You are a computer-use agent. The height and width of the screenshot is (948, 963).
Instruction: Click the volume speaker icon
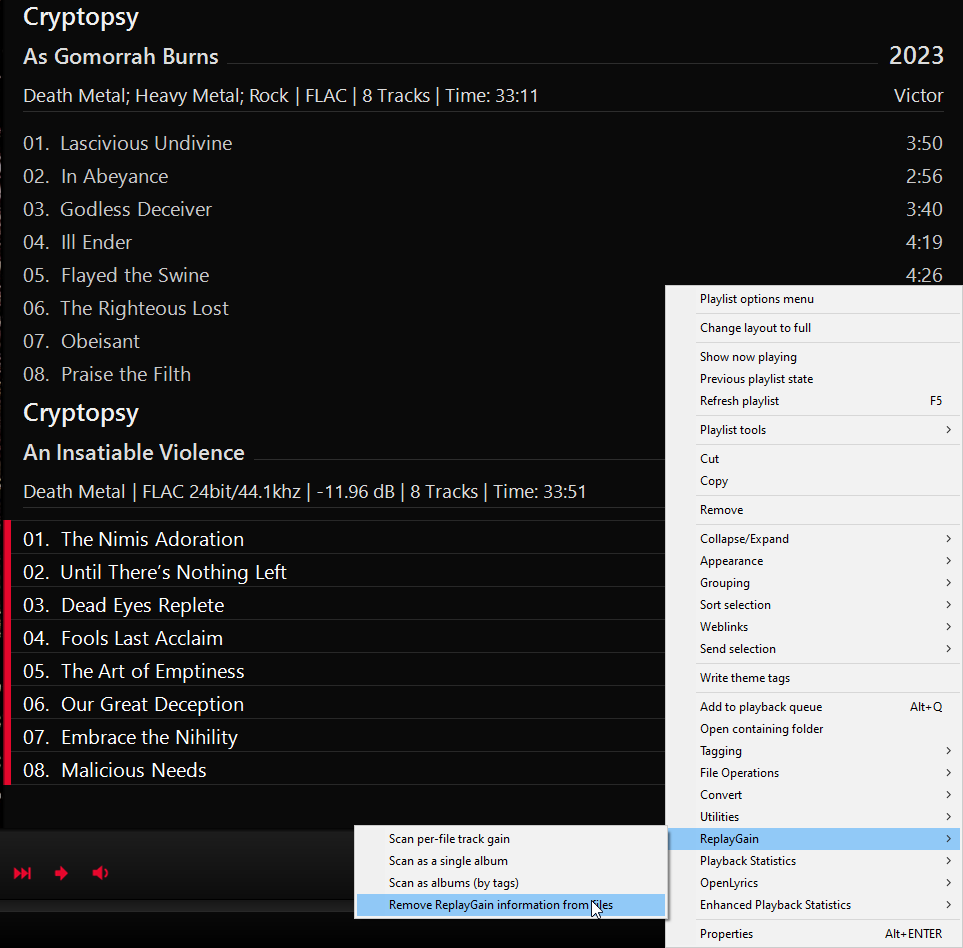click(100, 873)
